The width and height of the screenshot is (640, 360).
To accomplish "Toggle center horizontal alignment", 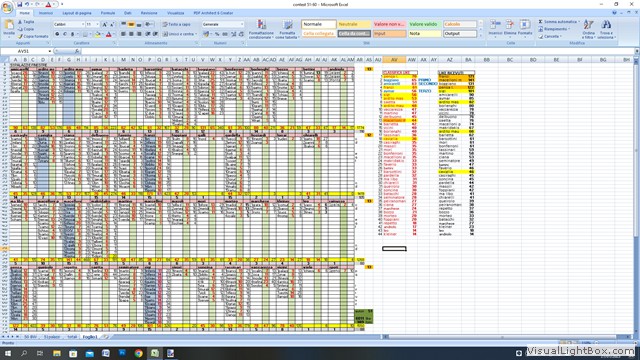I will 131,34.
